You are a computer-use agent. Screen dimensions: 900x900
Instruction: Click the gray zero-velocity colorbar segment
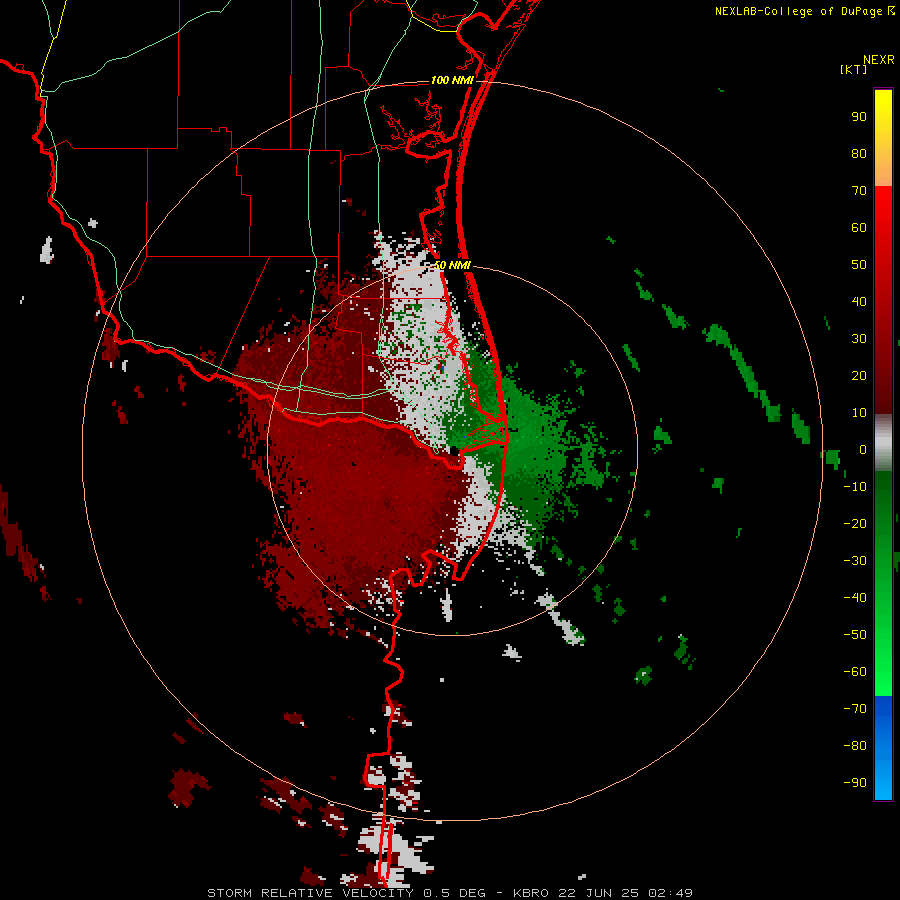[883, 443]
